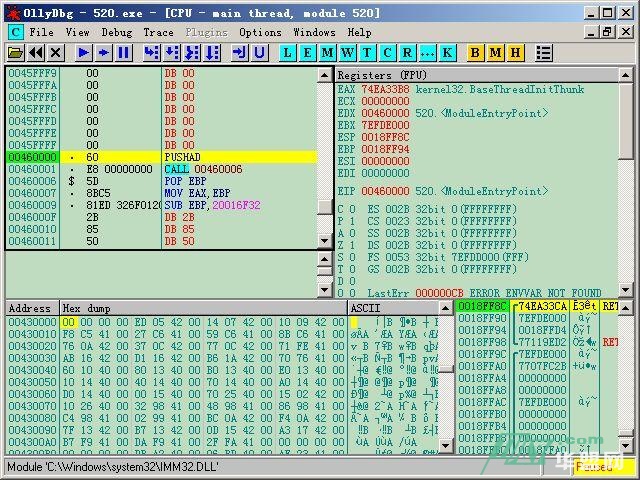Restart the debugged program via rewind icon
The height and width of the screenshot is (480, 640).
35,52
